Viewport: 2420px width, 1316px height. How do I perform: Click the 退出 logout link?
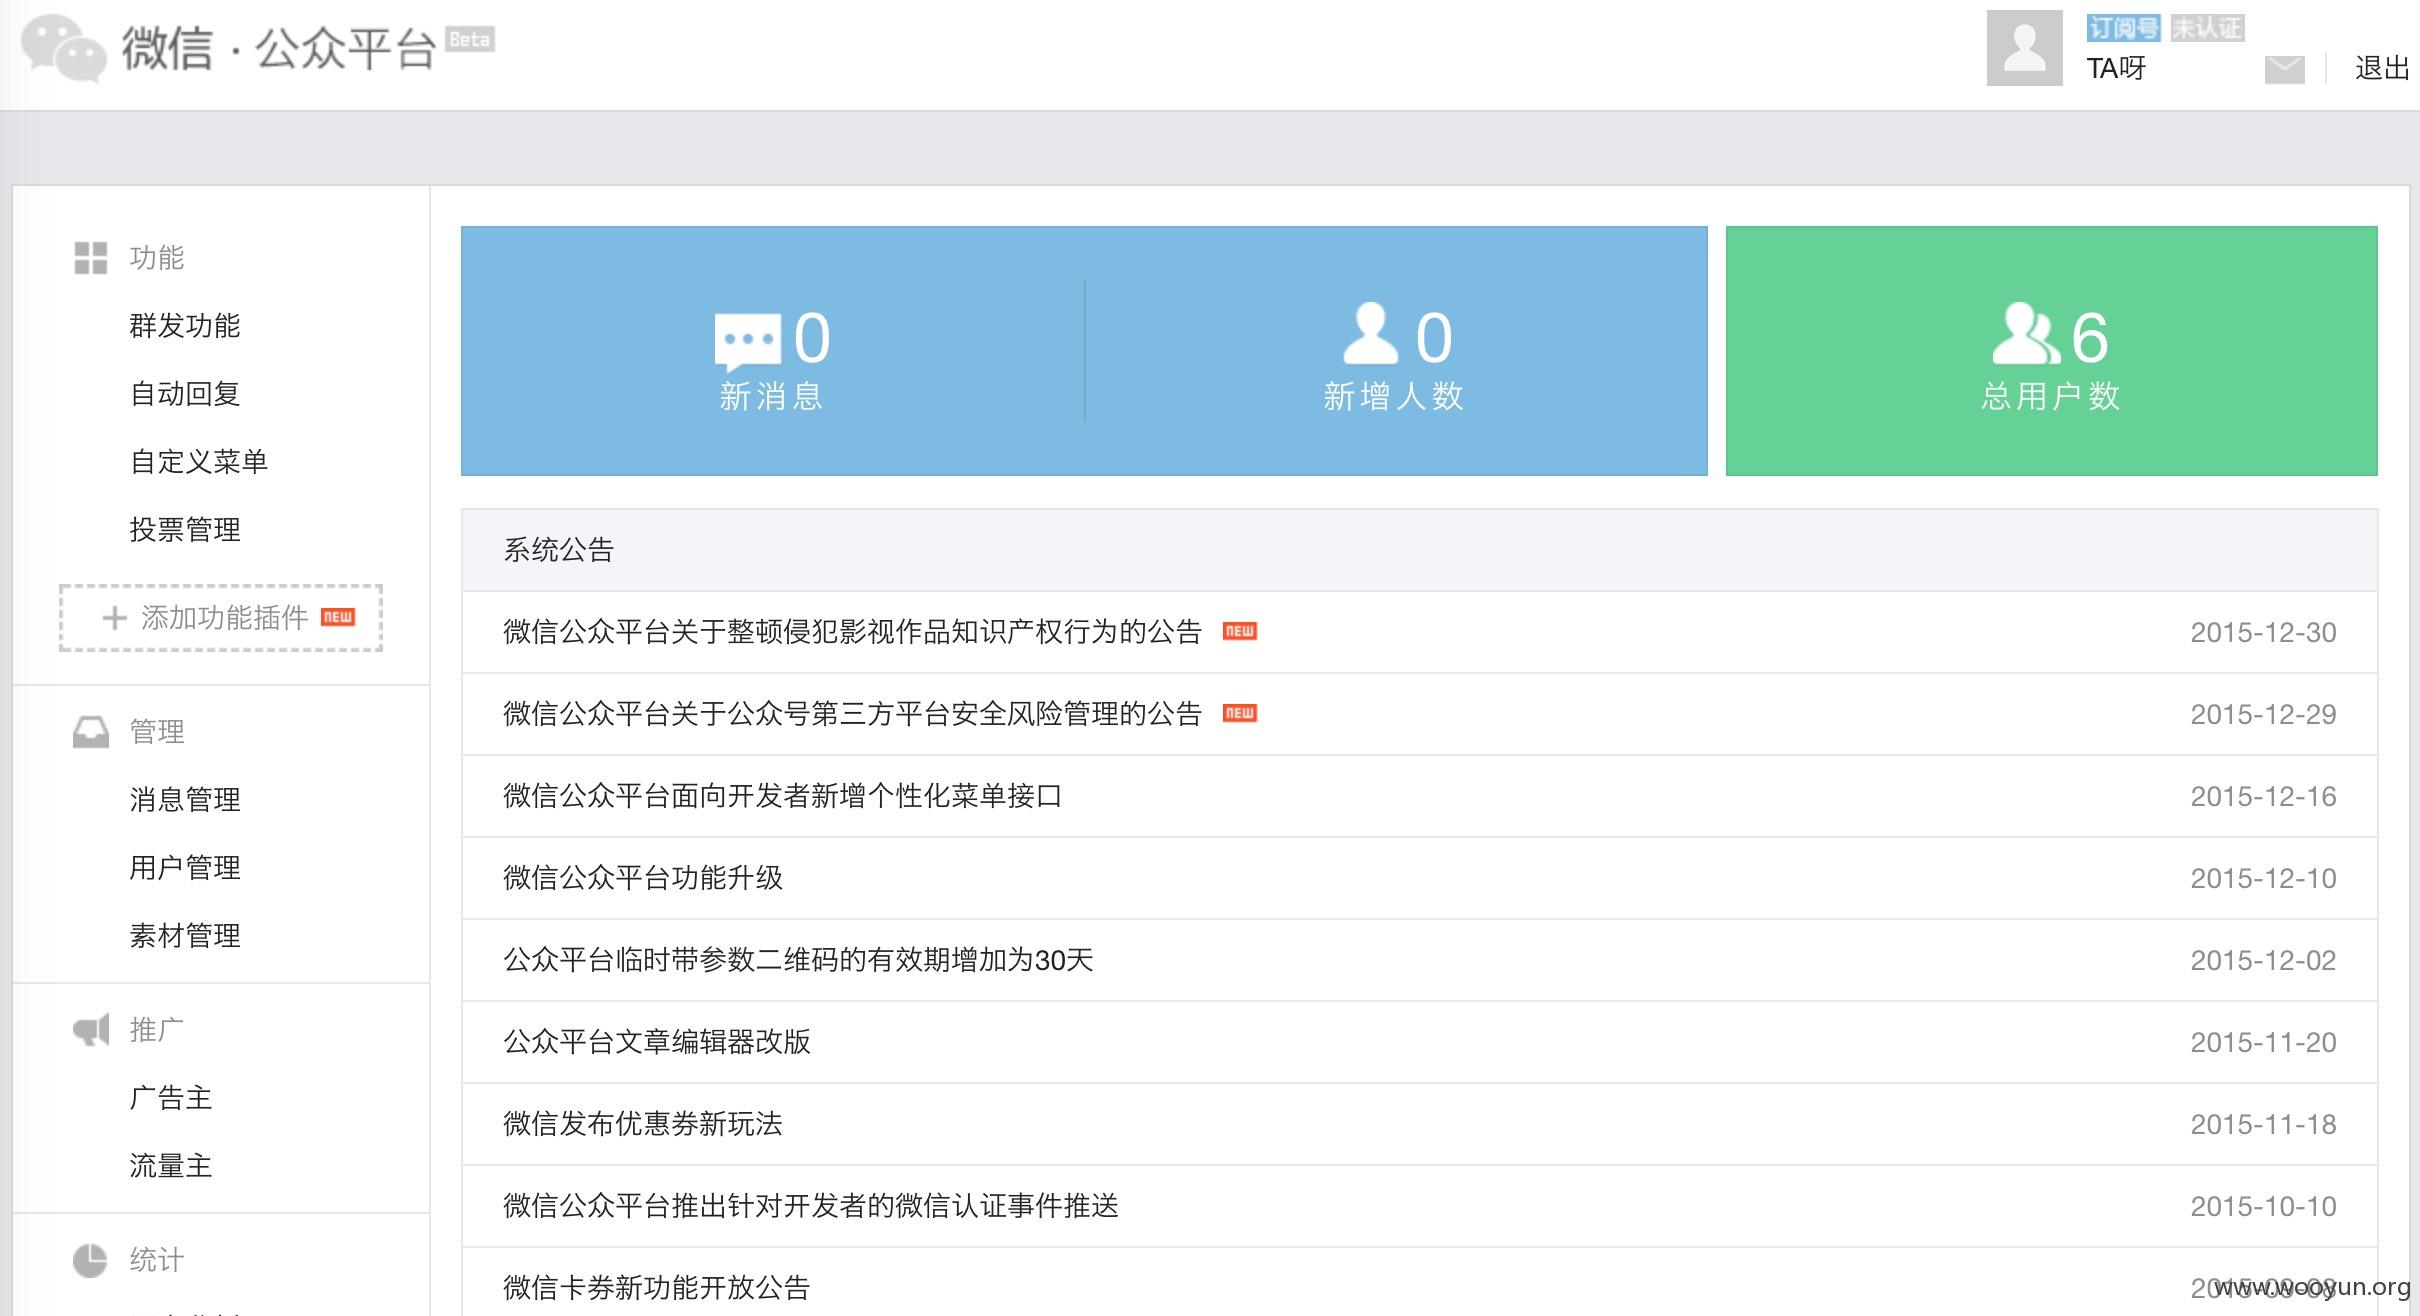click(2381, 68)
